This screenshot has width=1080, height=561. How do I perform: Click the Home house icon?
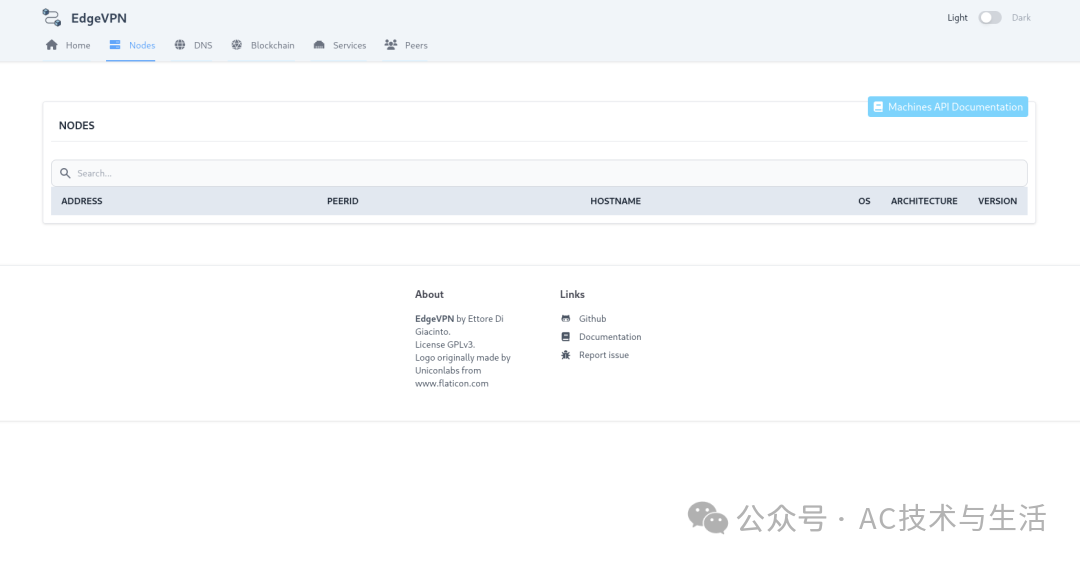click(52, 45)
